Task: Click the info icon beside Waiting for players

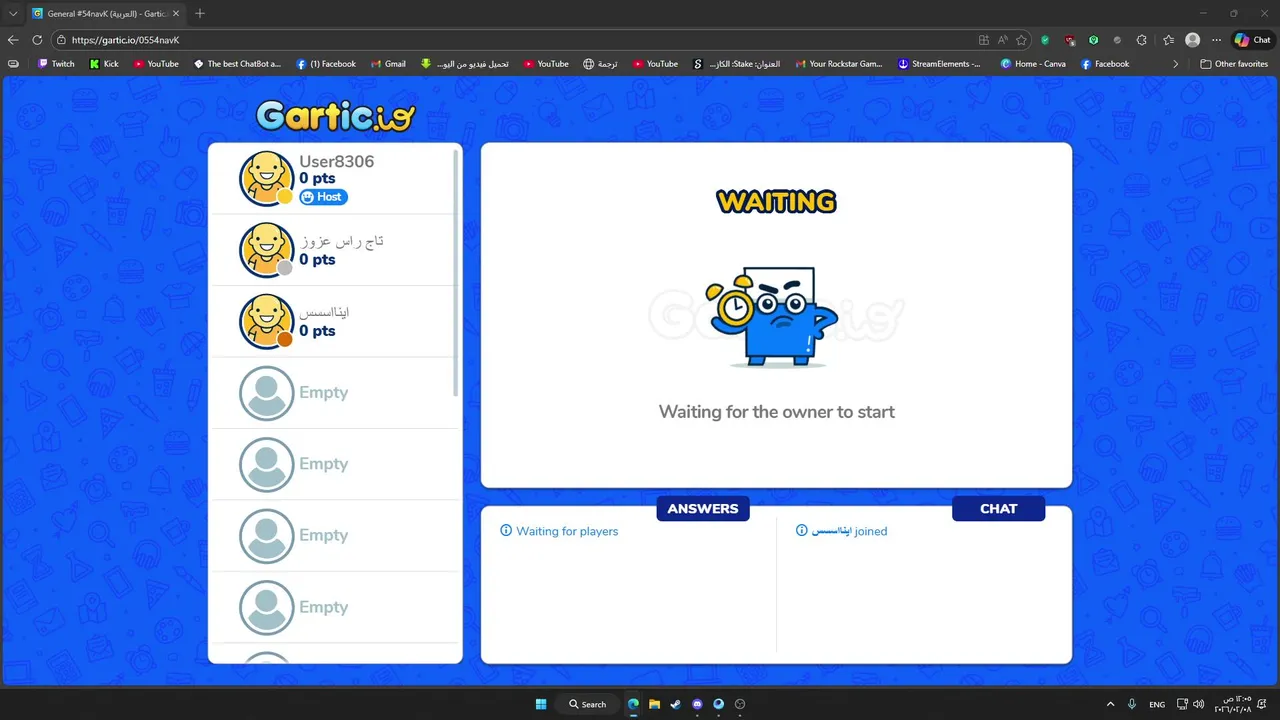Action: point(506,531)
